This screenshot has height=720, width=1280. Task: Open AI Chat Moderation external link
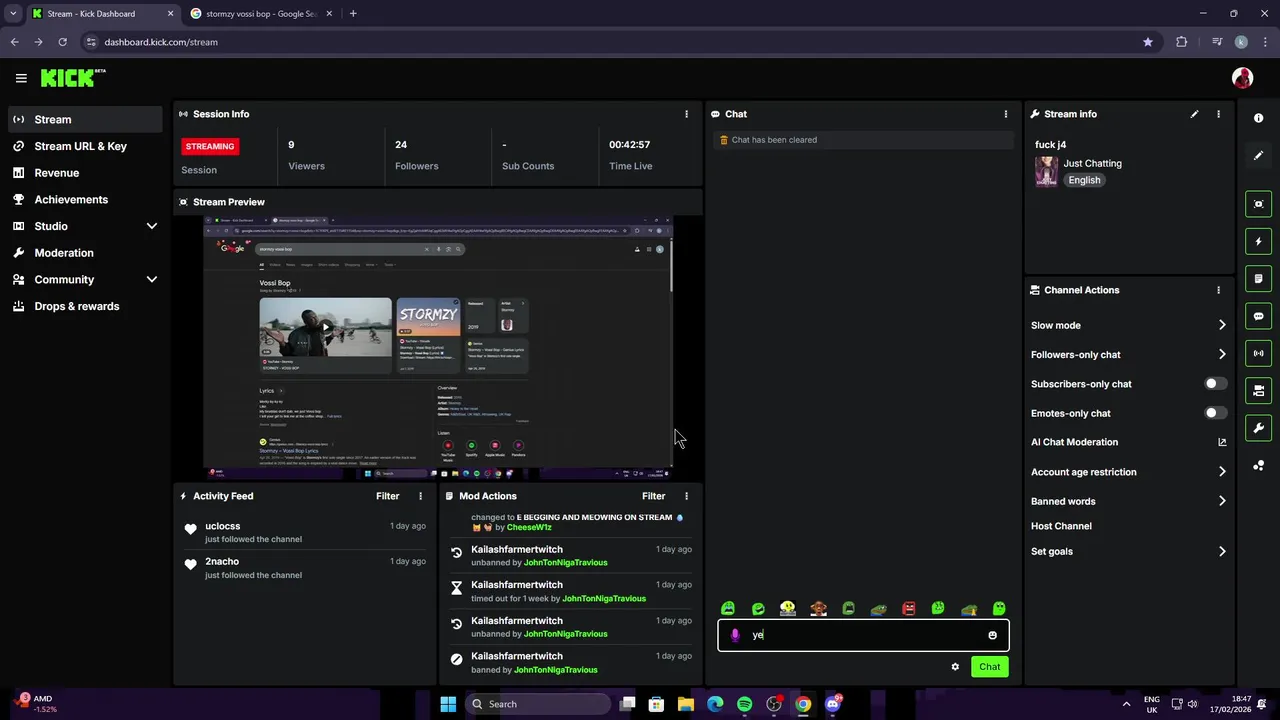pyautogui.click(x=1222, y=442)
